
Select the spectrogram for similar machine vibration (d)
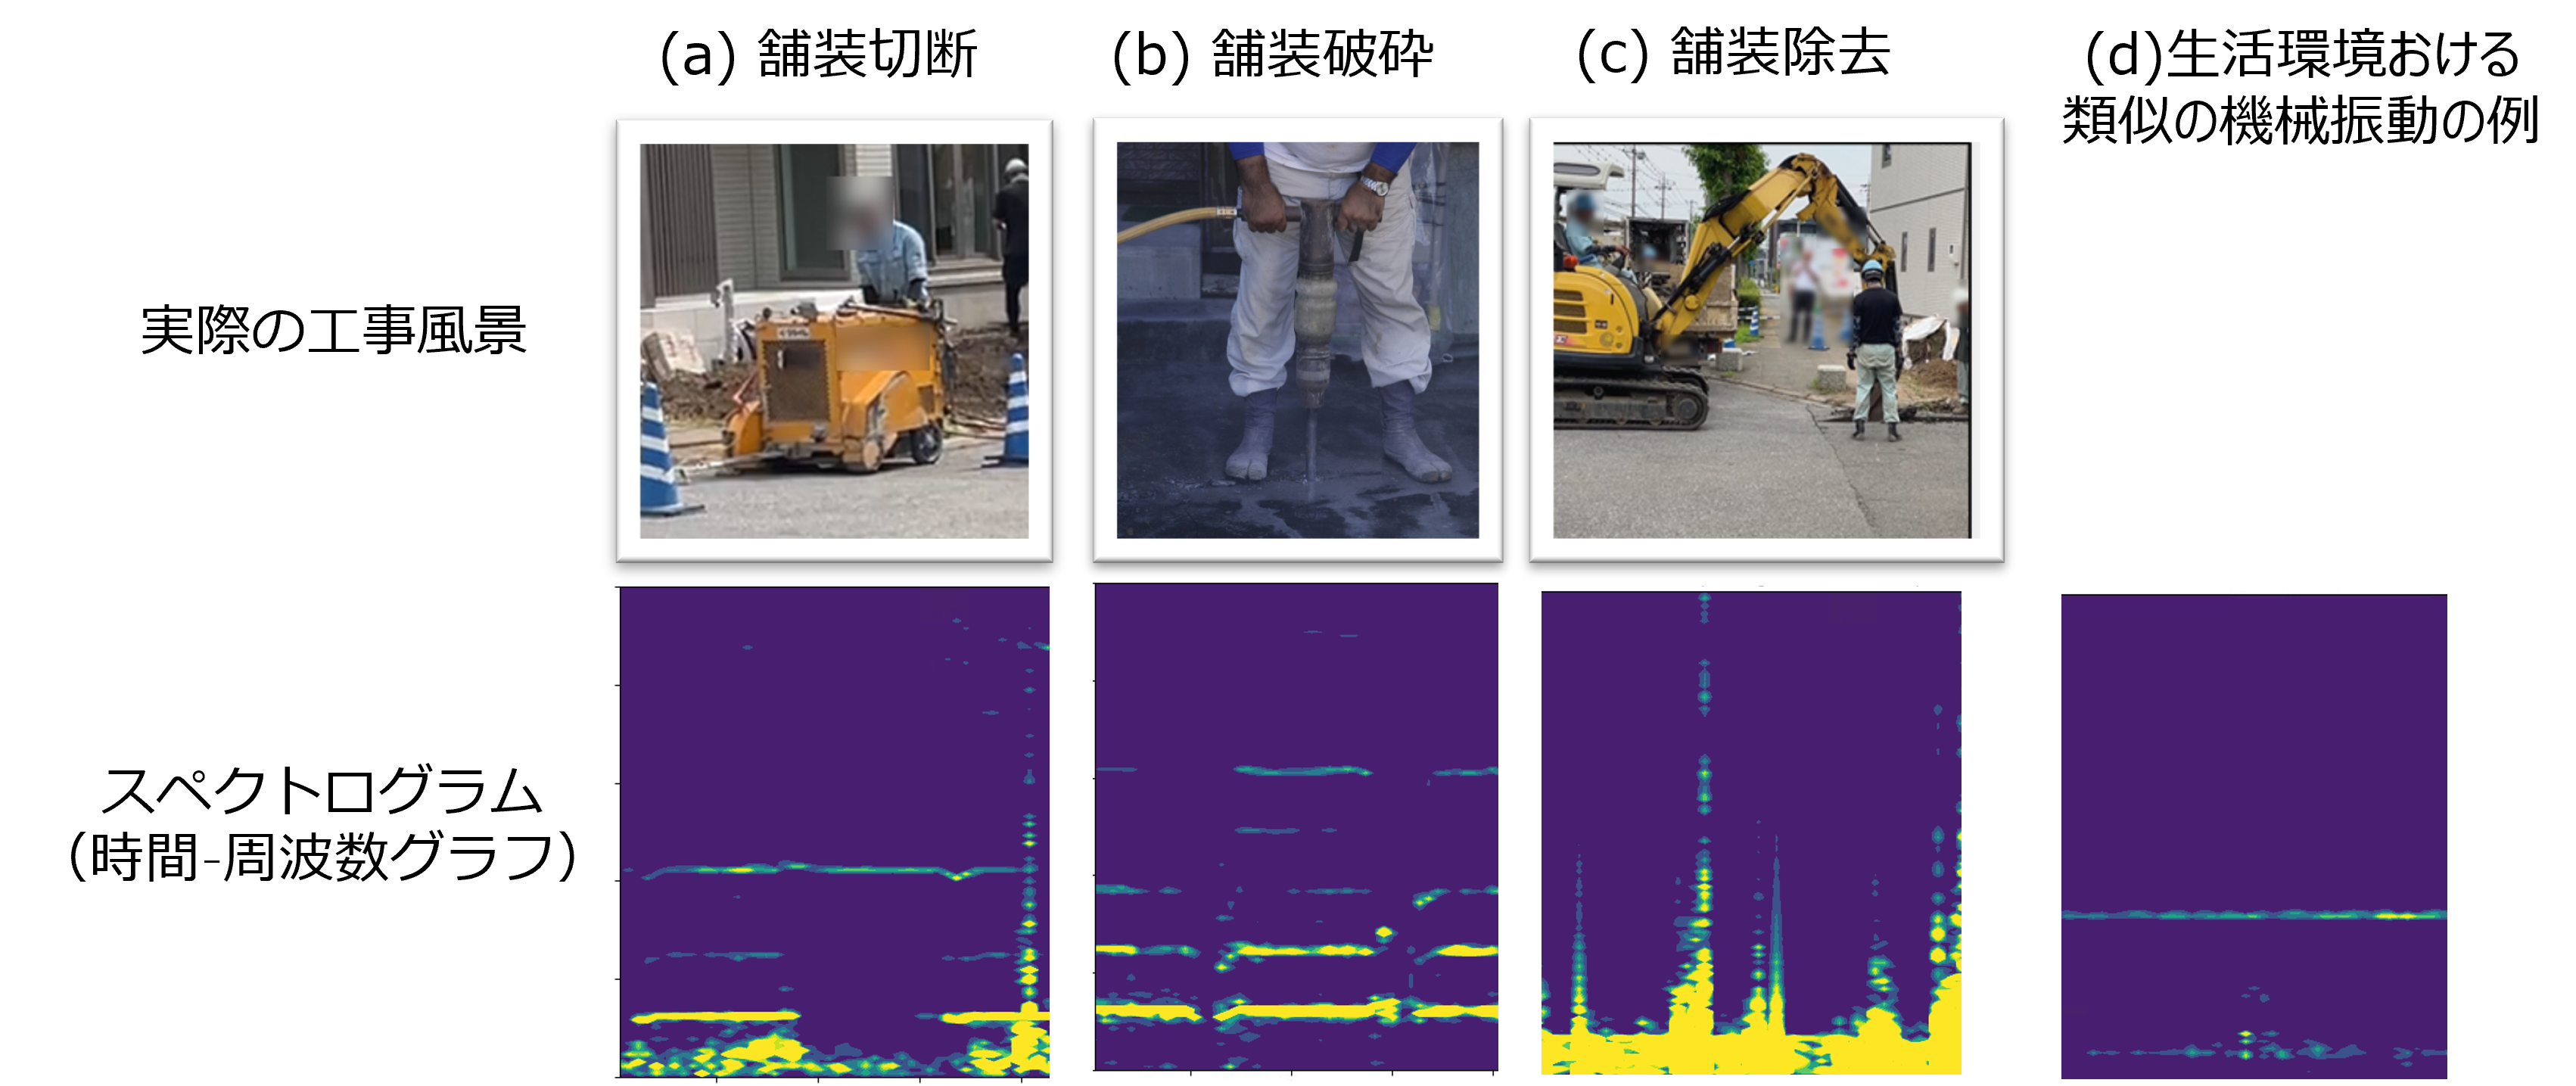point(2254,836)
